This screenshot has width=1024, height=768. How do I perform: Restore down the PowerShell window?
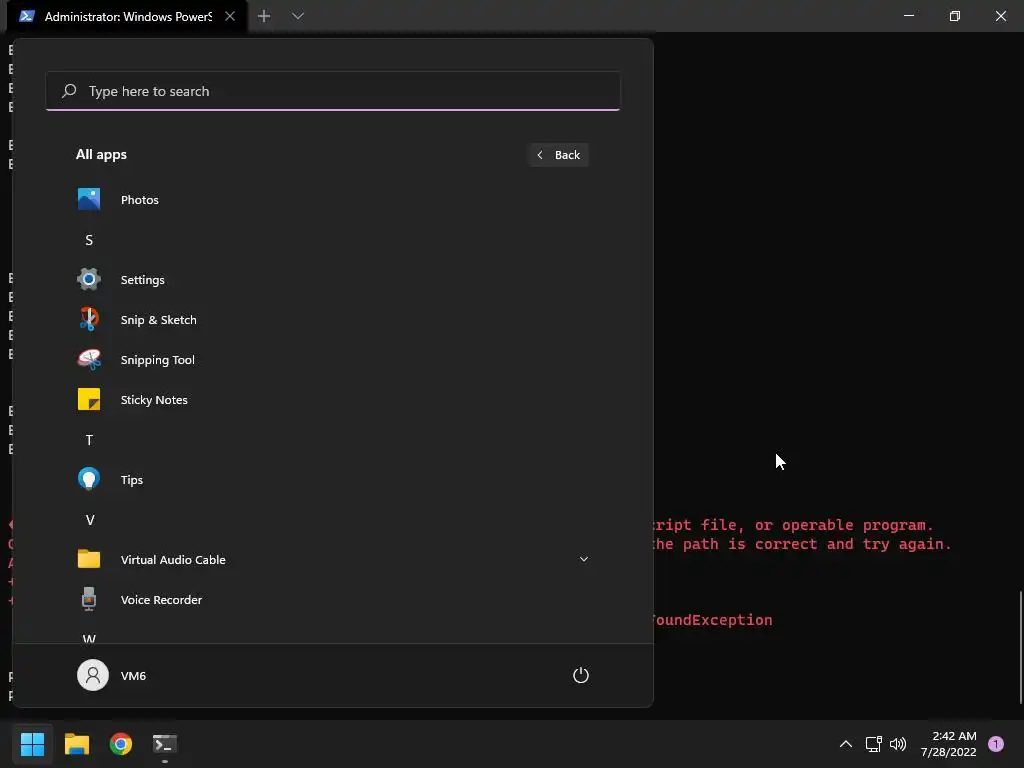click(x=955, y=16)
